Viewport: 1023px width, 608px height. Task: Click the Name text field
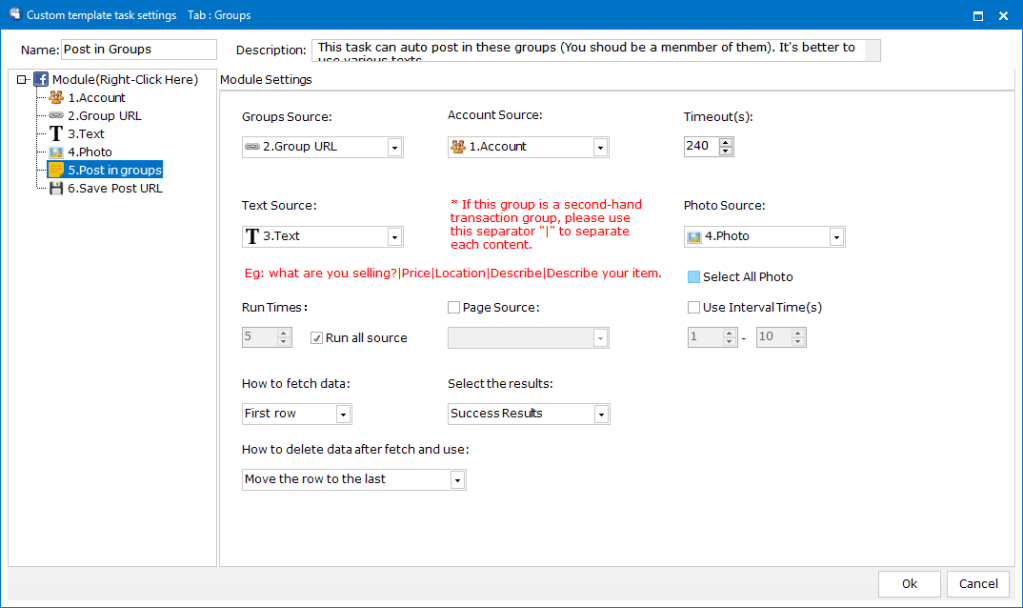point(138,50)
